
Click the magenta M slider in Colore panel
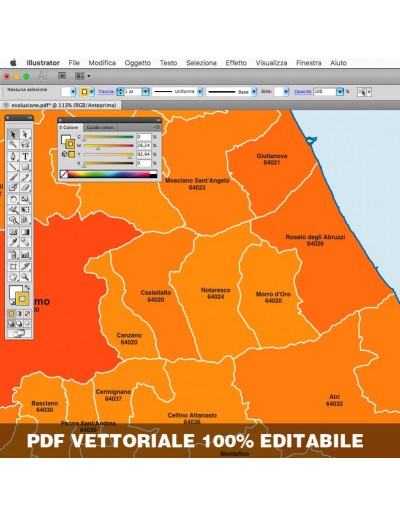[108, 146]
